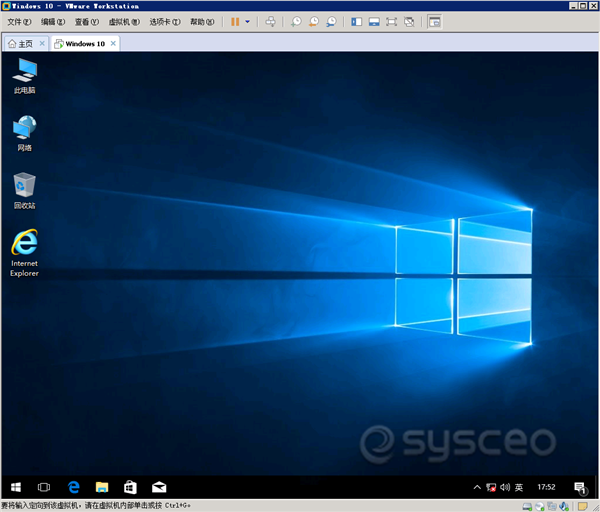Toggle the library sidebar panel icon
The height and width of the screenshot is (512, 600).
coord(356,22)
